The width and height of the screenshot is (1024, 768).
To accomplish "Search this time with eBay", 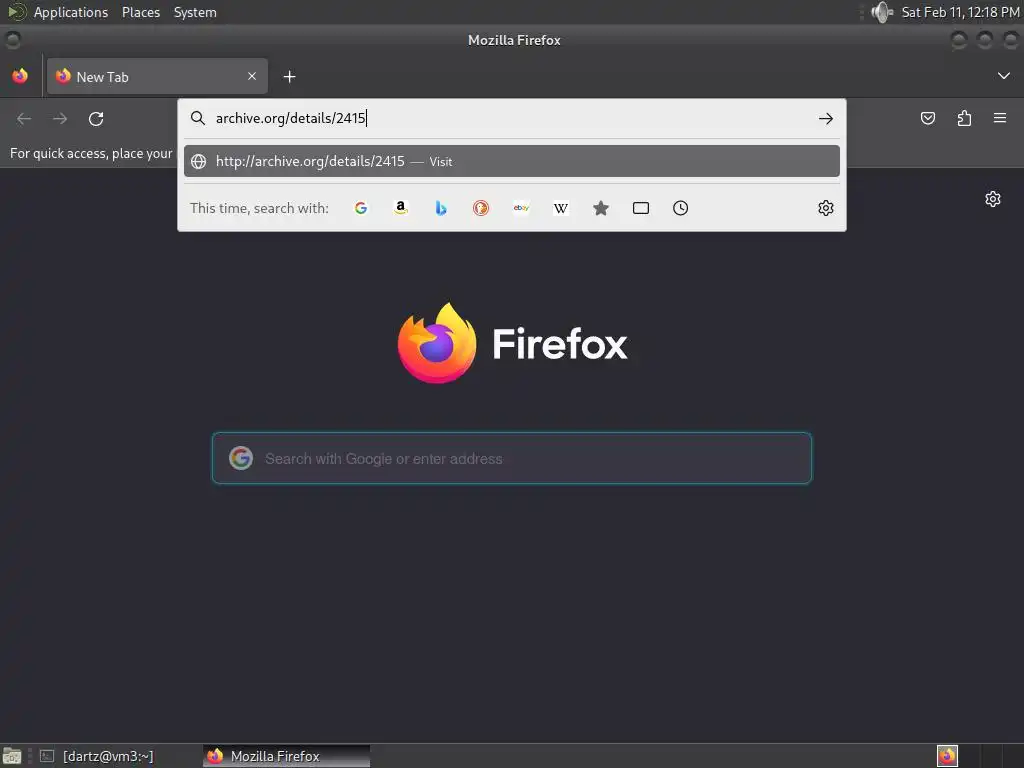I will (521, 208).
